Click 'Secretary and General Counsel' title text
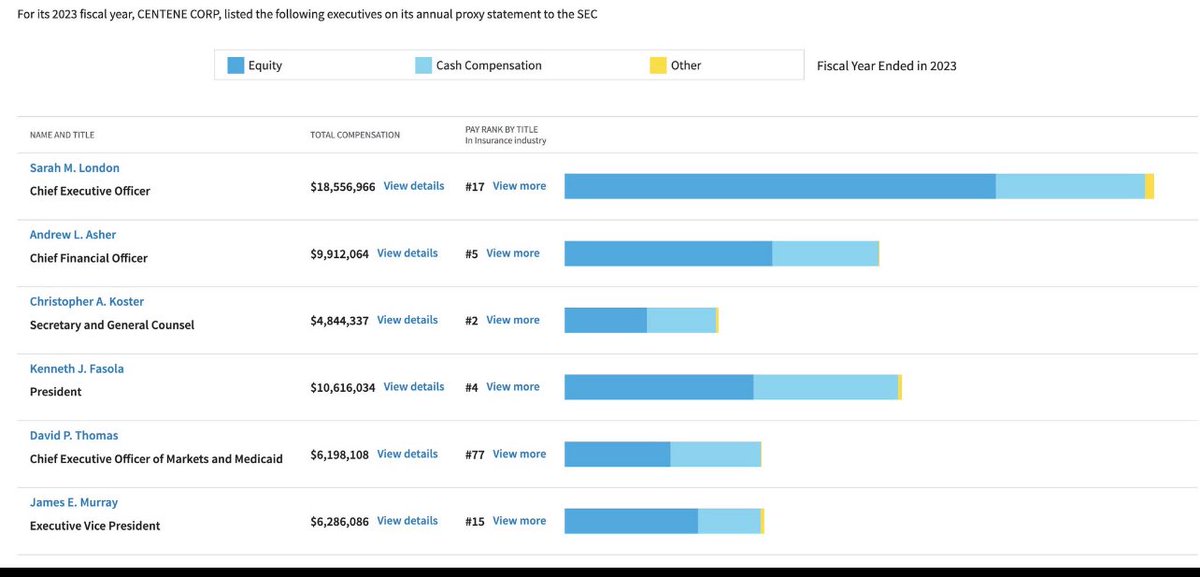Viewport: 1200px width, 577px height. (x=112, y=325)
